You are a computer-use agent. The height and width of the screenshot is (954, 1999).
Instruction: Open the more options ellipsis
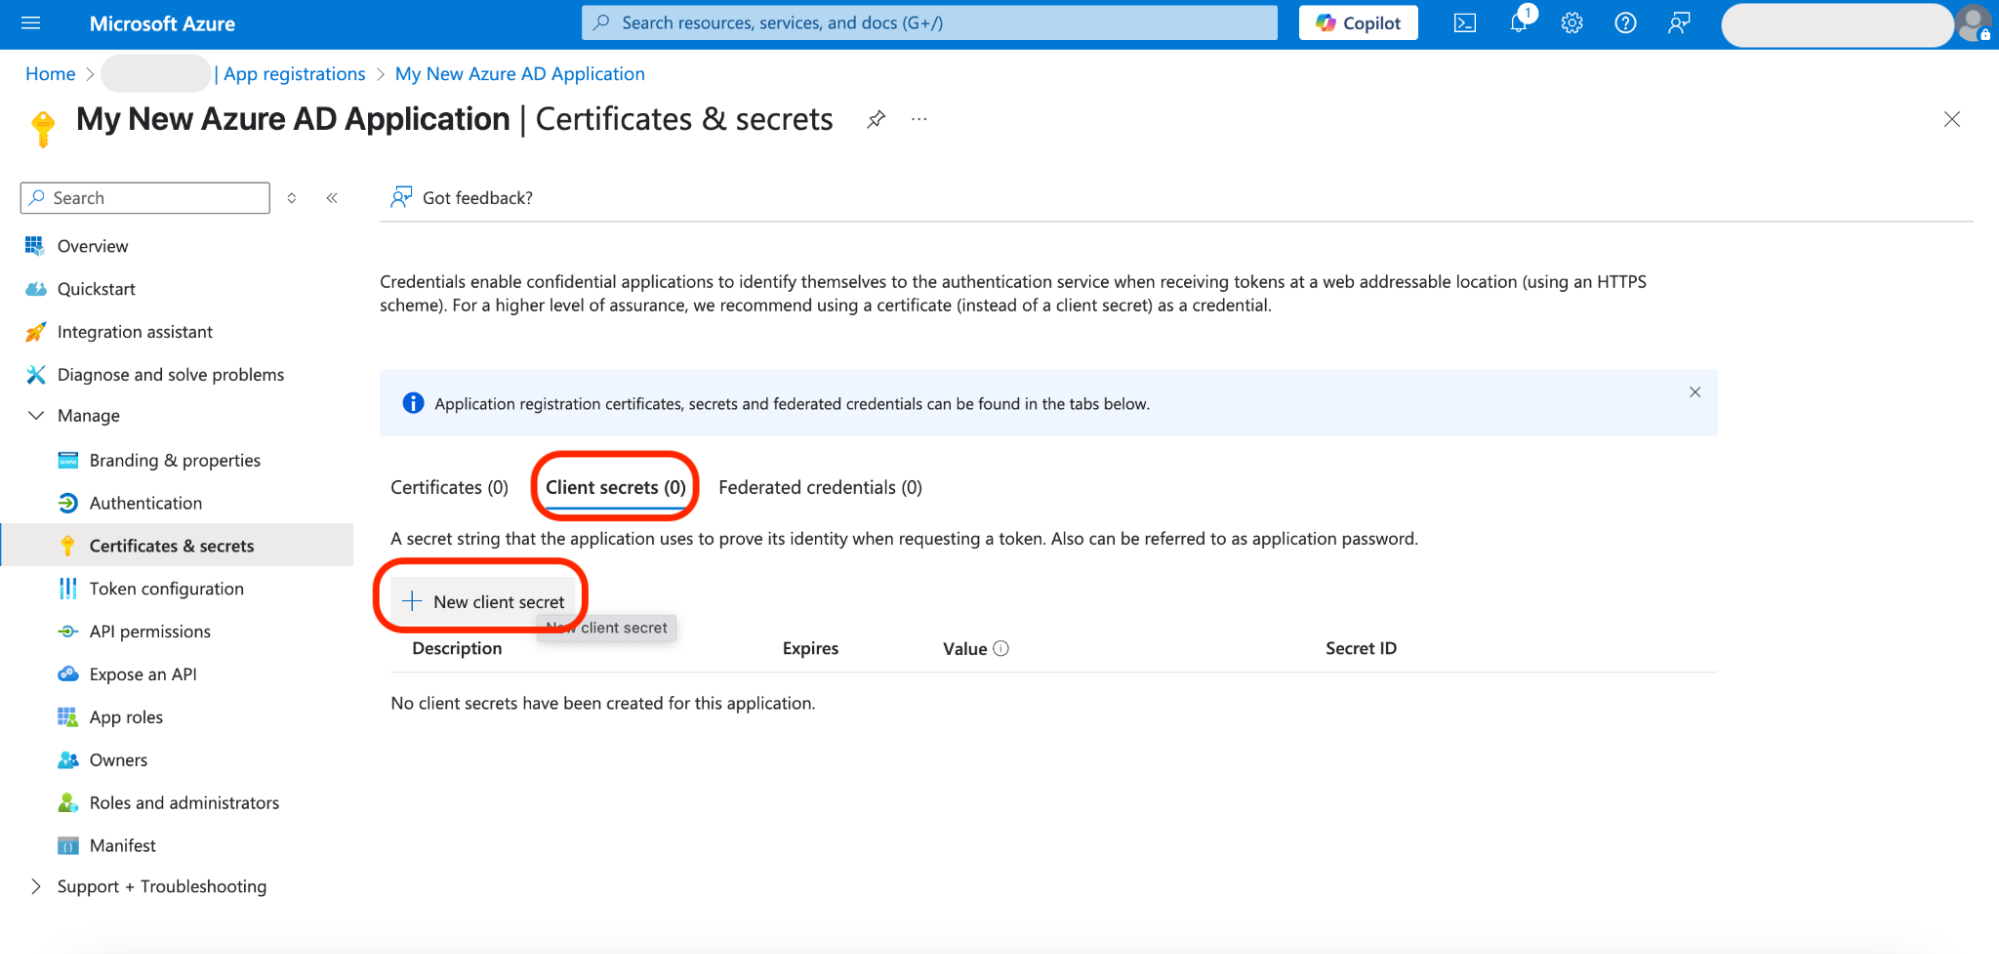click(919, 120)
